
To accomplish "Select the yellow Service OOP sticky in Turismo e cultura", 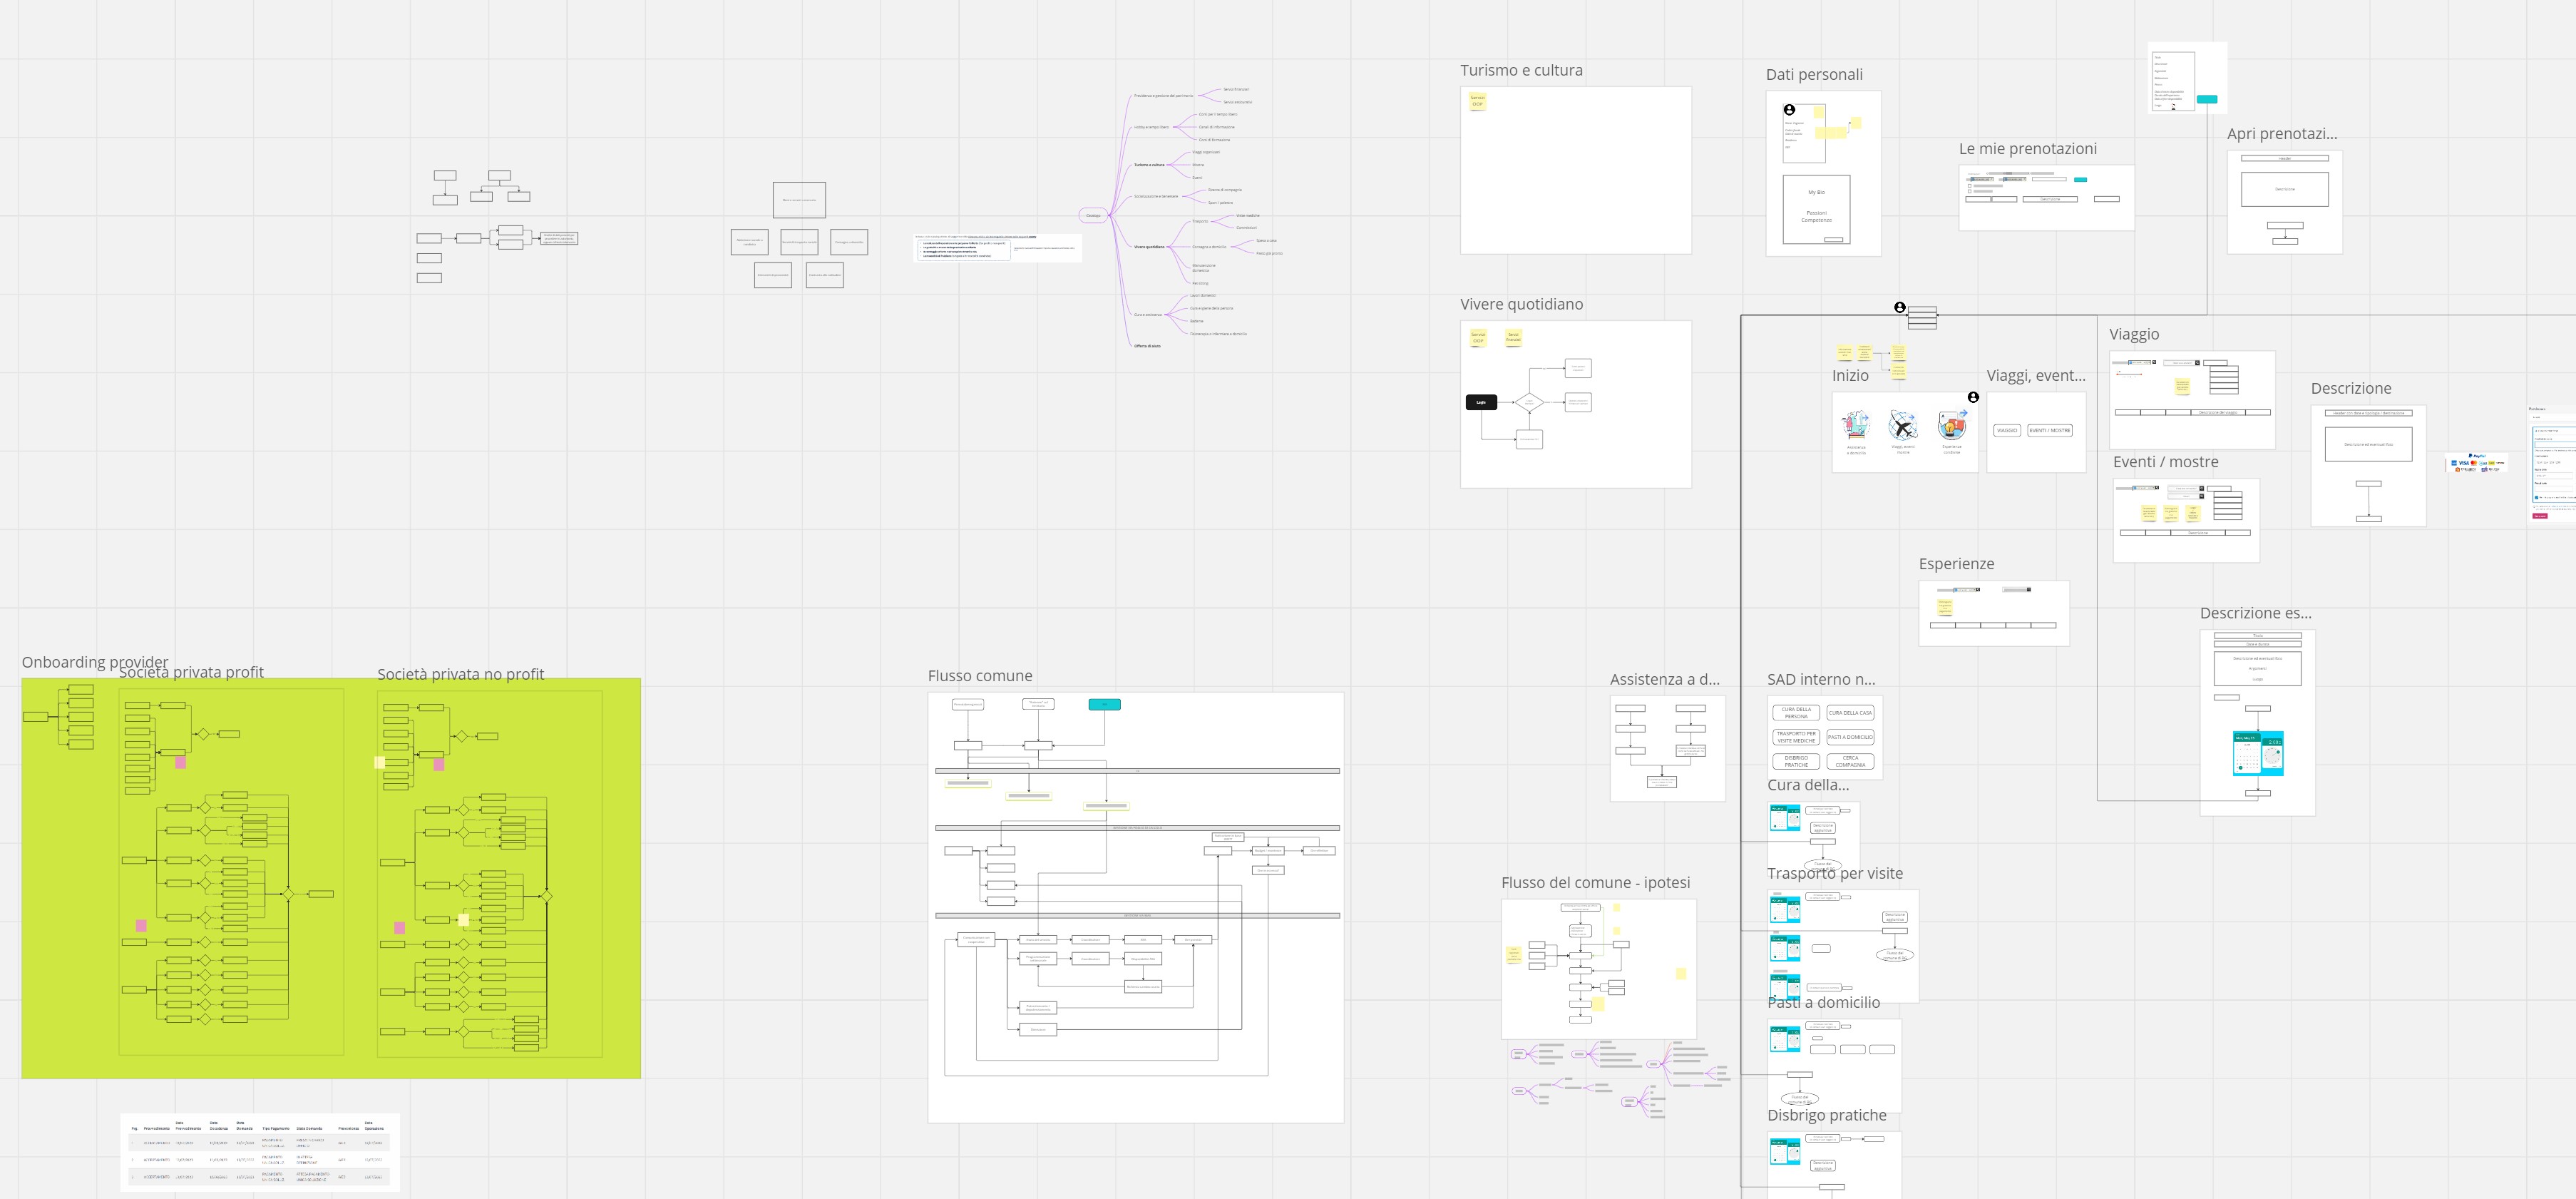I will 1477,101.
